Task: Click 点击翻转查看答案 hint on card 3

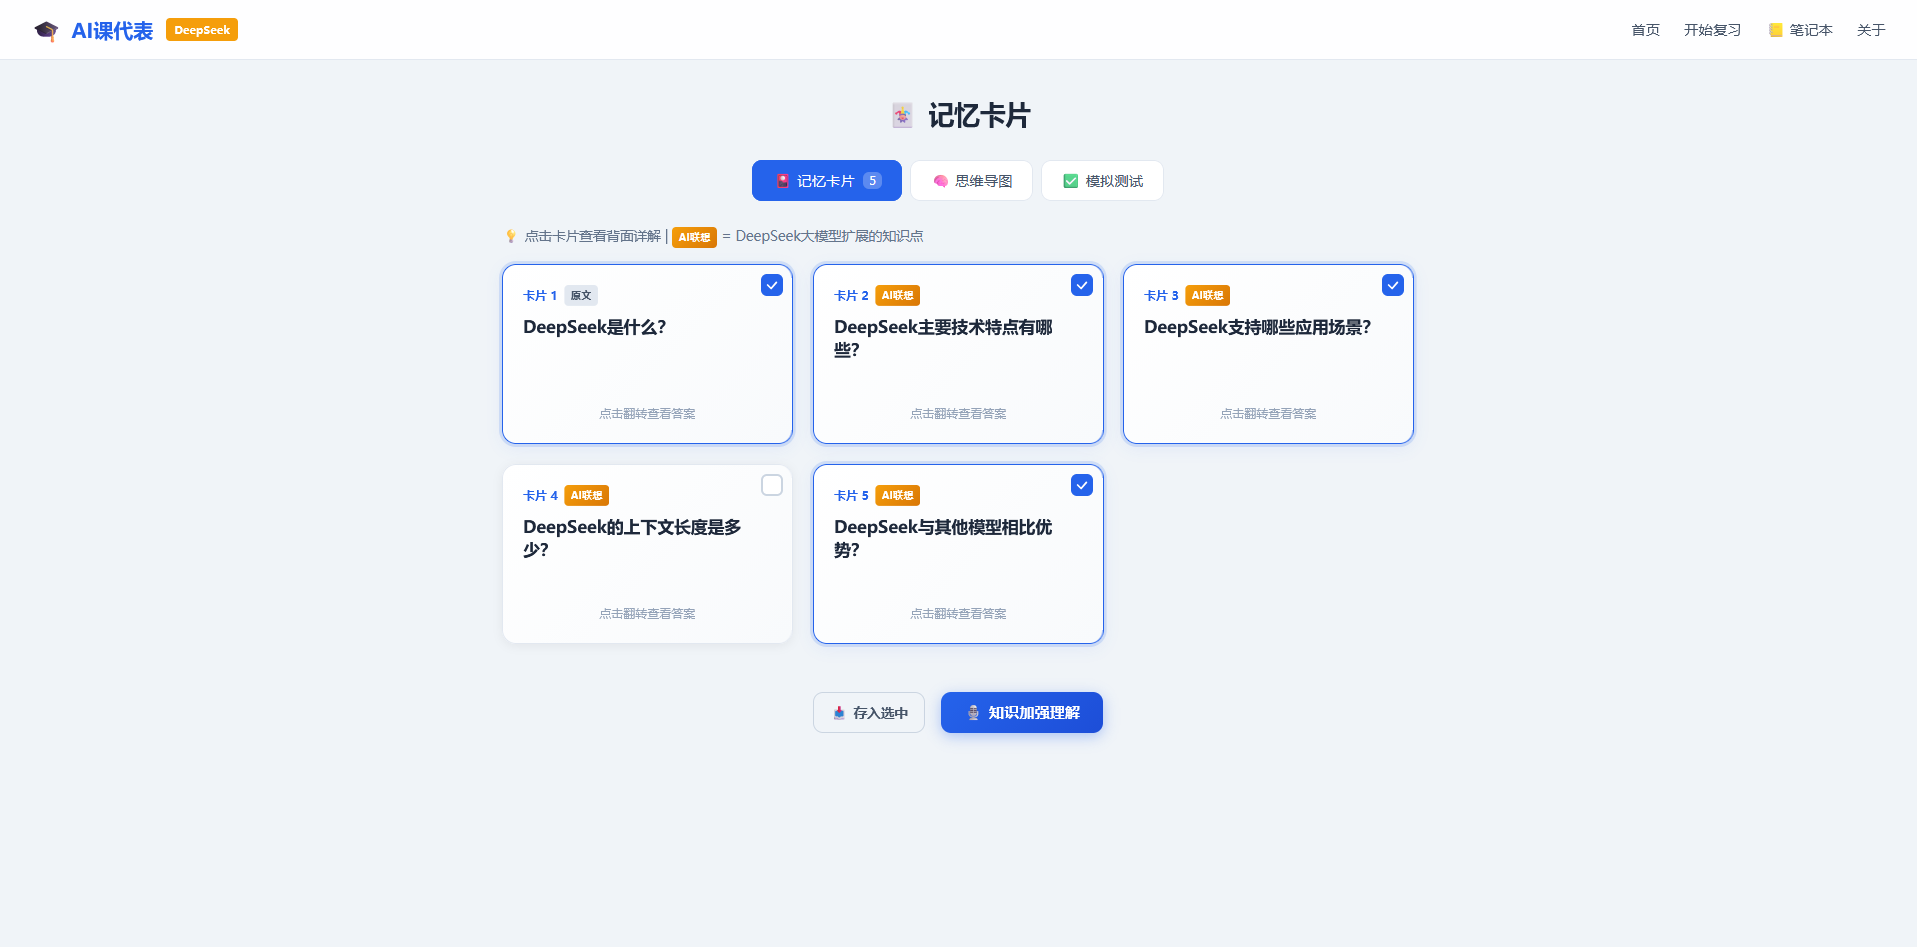Action: (1268, 414)
